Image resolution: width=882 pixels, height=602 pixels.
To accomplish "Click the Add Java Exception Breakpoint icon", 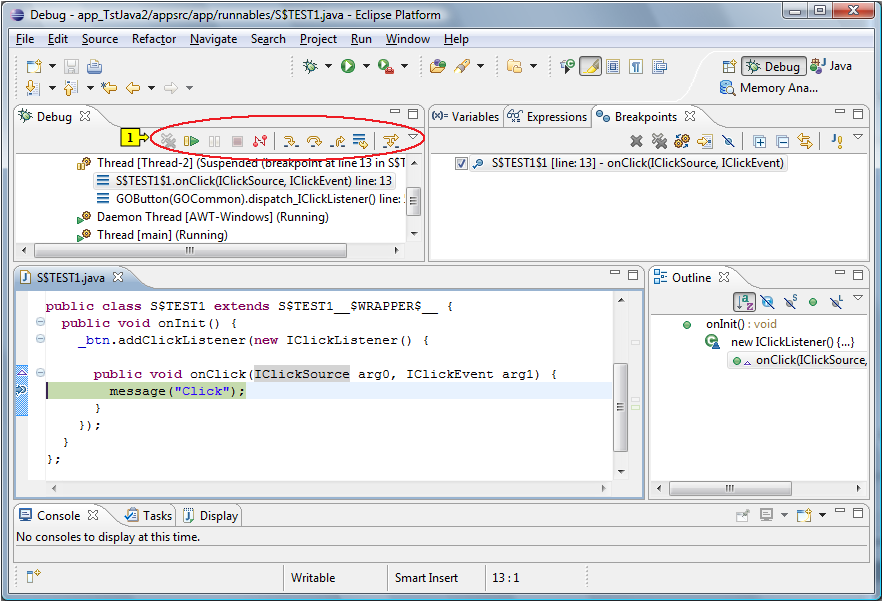I will [x=837, y=141].
